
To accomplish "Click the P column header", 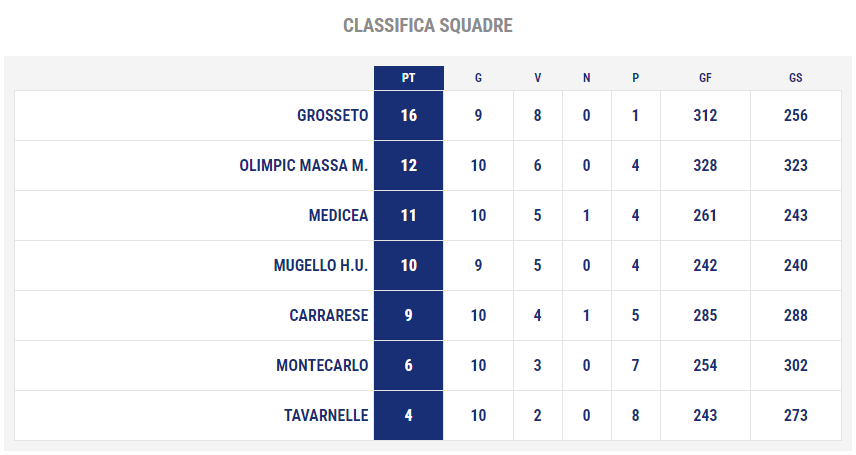I will (x=635, y=78).
